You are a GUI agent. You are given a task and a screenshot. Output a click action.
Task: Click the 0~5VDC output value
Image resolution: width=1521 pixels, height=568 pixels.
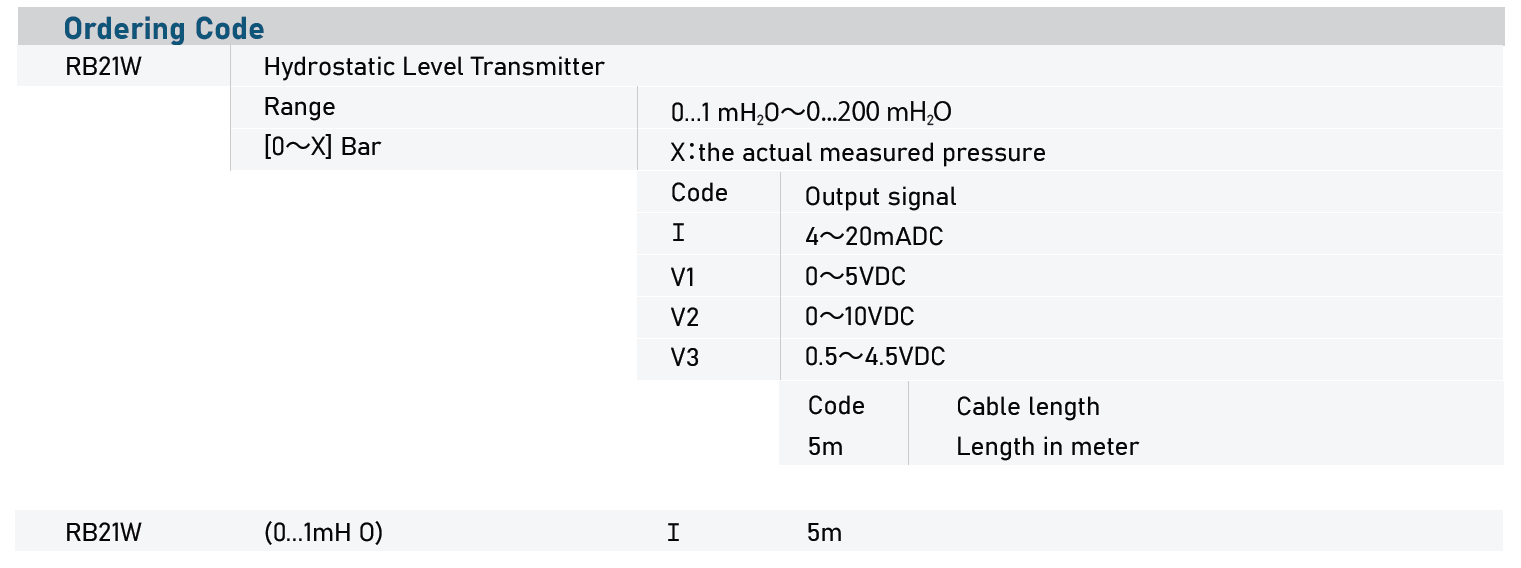point(855,277)
